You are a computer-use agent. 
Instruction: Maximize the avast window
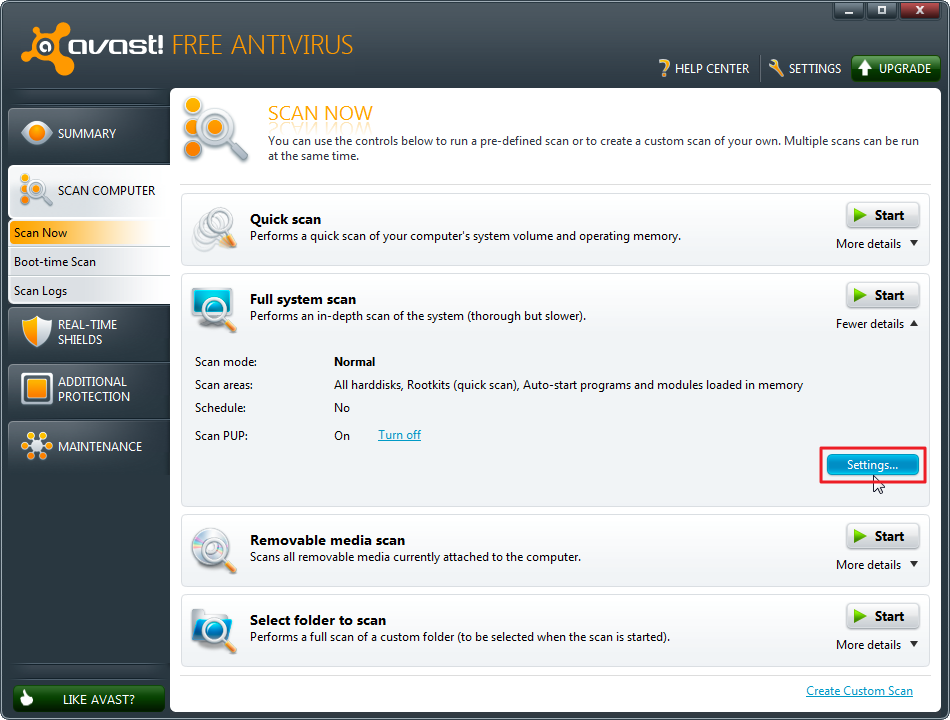[882, 11]
